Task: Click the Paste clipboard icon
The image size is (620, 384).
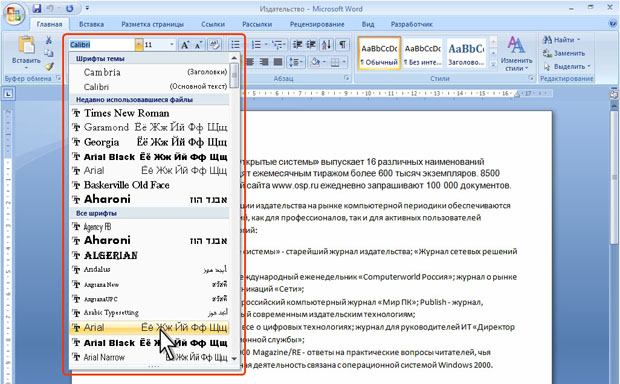Action: point(26,45)
